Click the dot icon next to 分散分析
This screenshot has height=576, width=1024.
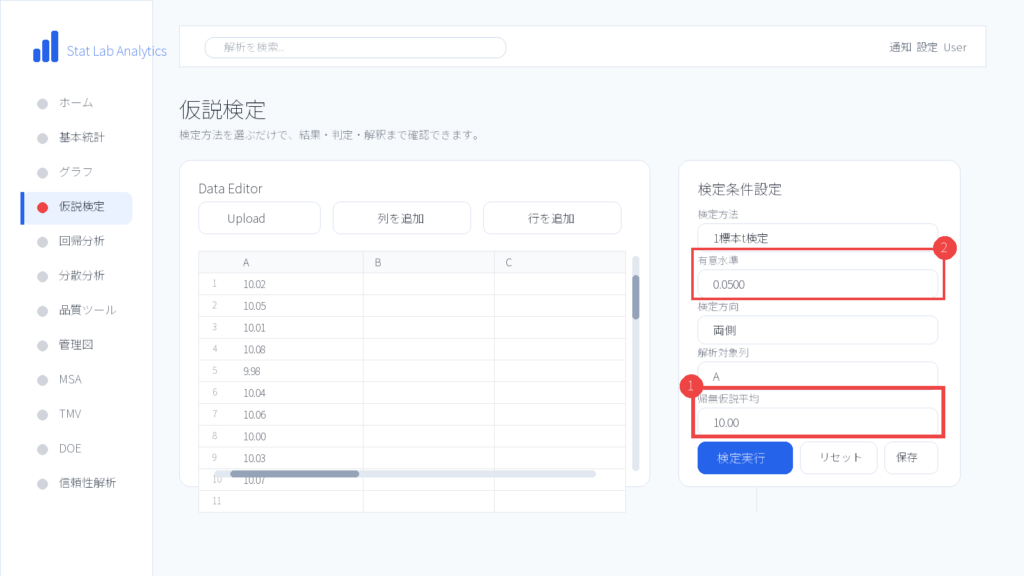coord(42,277)
